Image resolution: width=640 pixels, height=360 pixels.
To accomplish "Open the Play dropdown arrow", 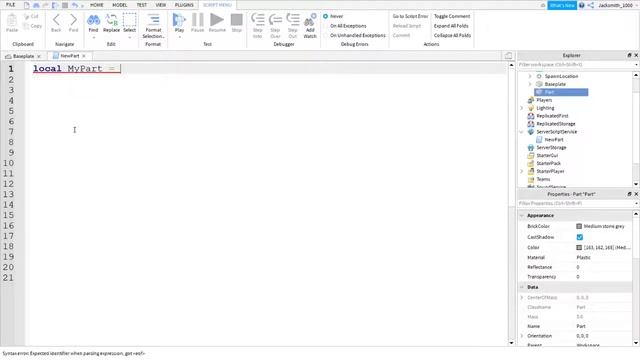I will pyautogui.click(x=179, y=38).
